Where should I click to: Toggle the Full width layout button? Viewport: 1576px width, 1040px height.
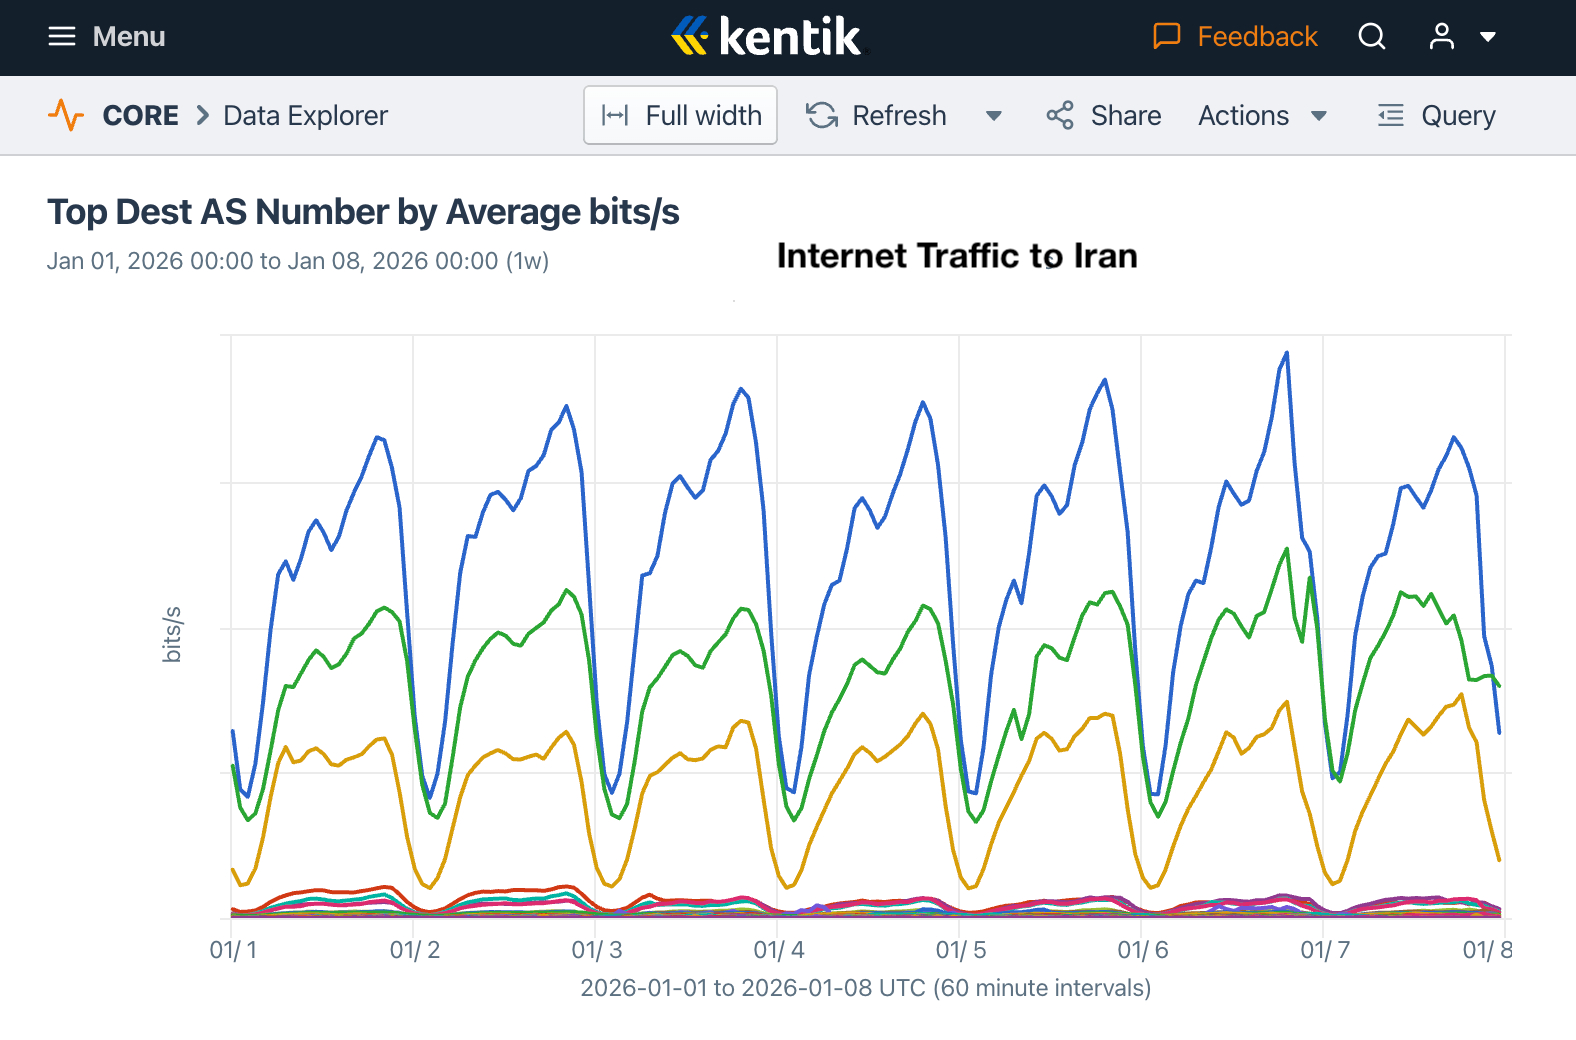tap(681, 116)
